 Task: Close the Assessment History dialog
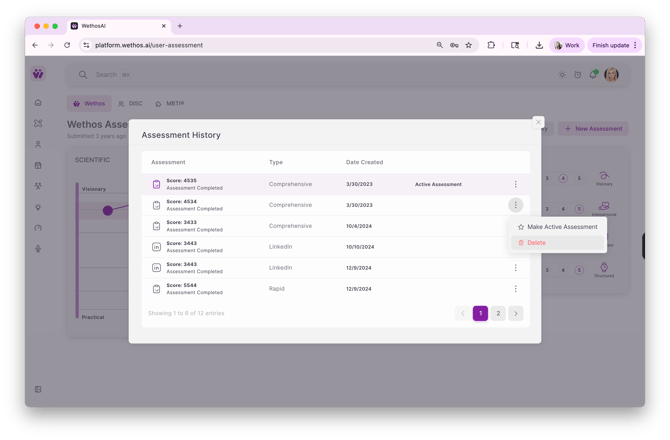click(538, 122)
